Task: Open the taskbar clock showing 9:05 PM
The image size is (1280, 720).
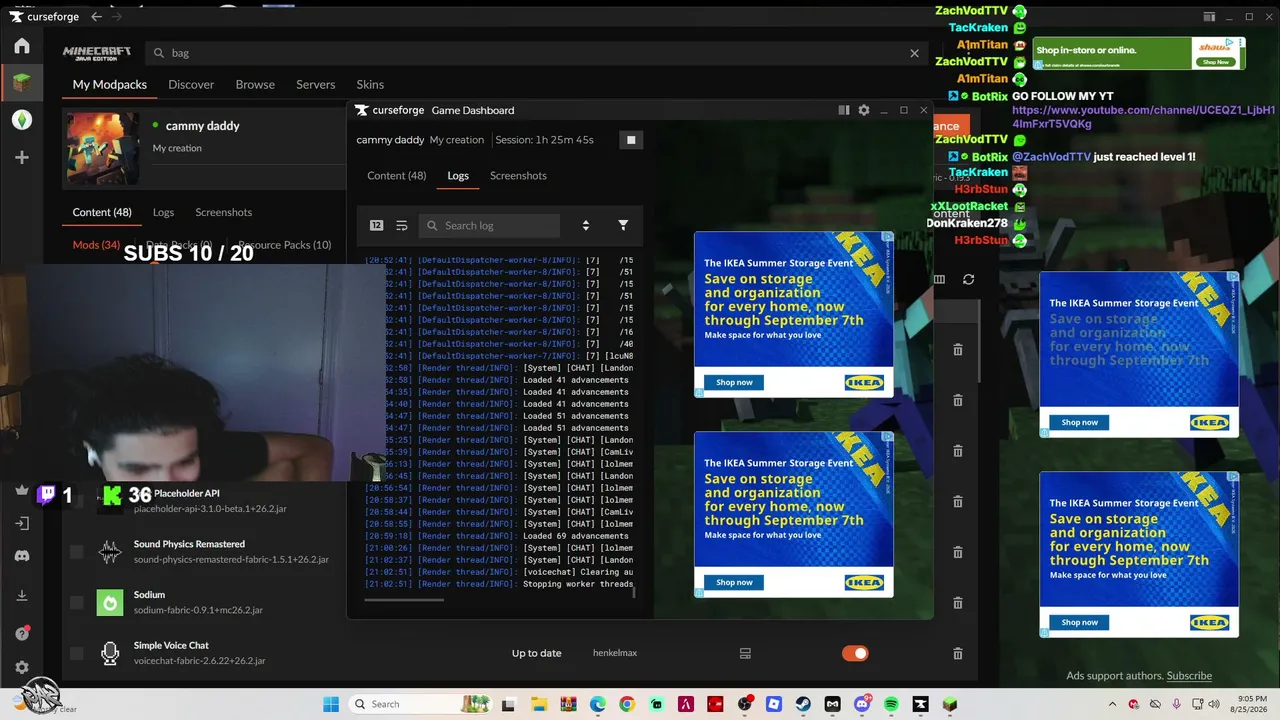Action: 1246,704
